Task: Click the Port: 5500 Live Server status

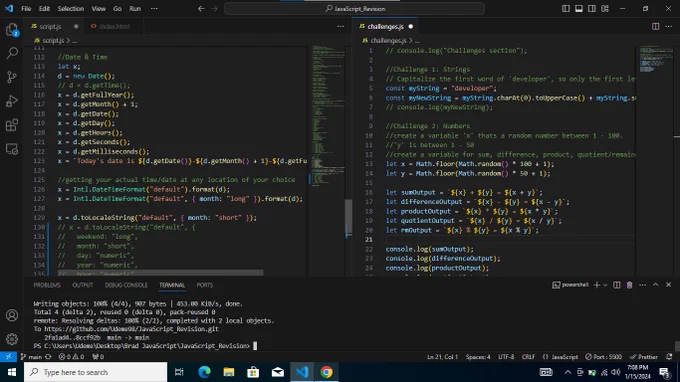Action: click(603, 357)
